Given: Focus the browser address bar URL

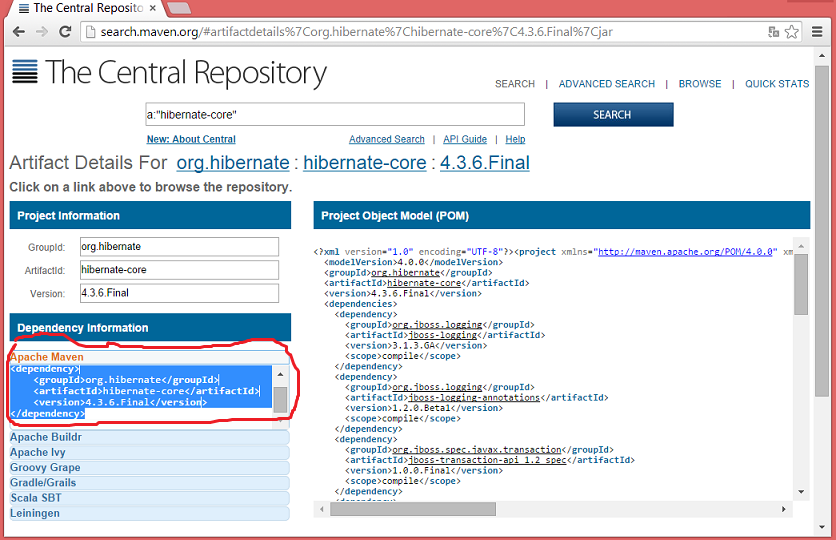Looking at the screenshot, I should click(356, 32).
